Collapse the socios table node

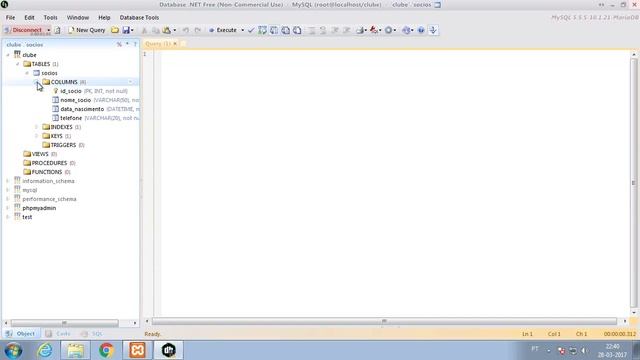coord(27,73)
